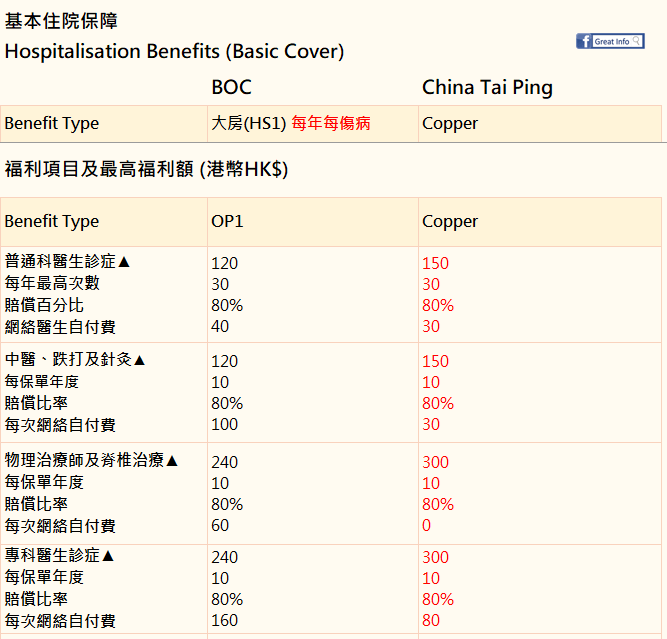Click Benefit Type in the OP1 header row

click(x=51, y=222)
